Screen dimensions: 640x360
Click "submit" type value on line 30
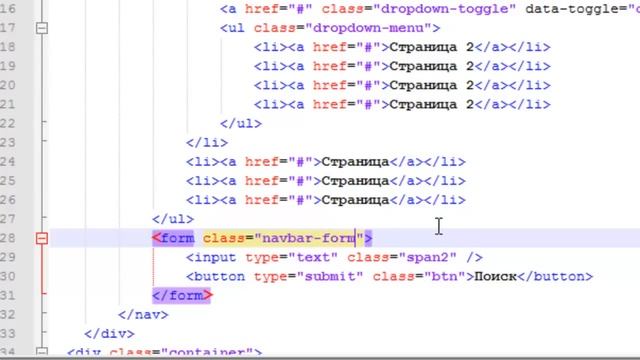click(x=330, y=277)
